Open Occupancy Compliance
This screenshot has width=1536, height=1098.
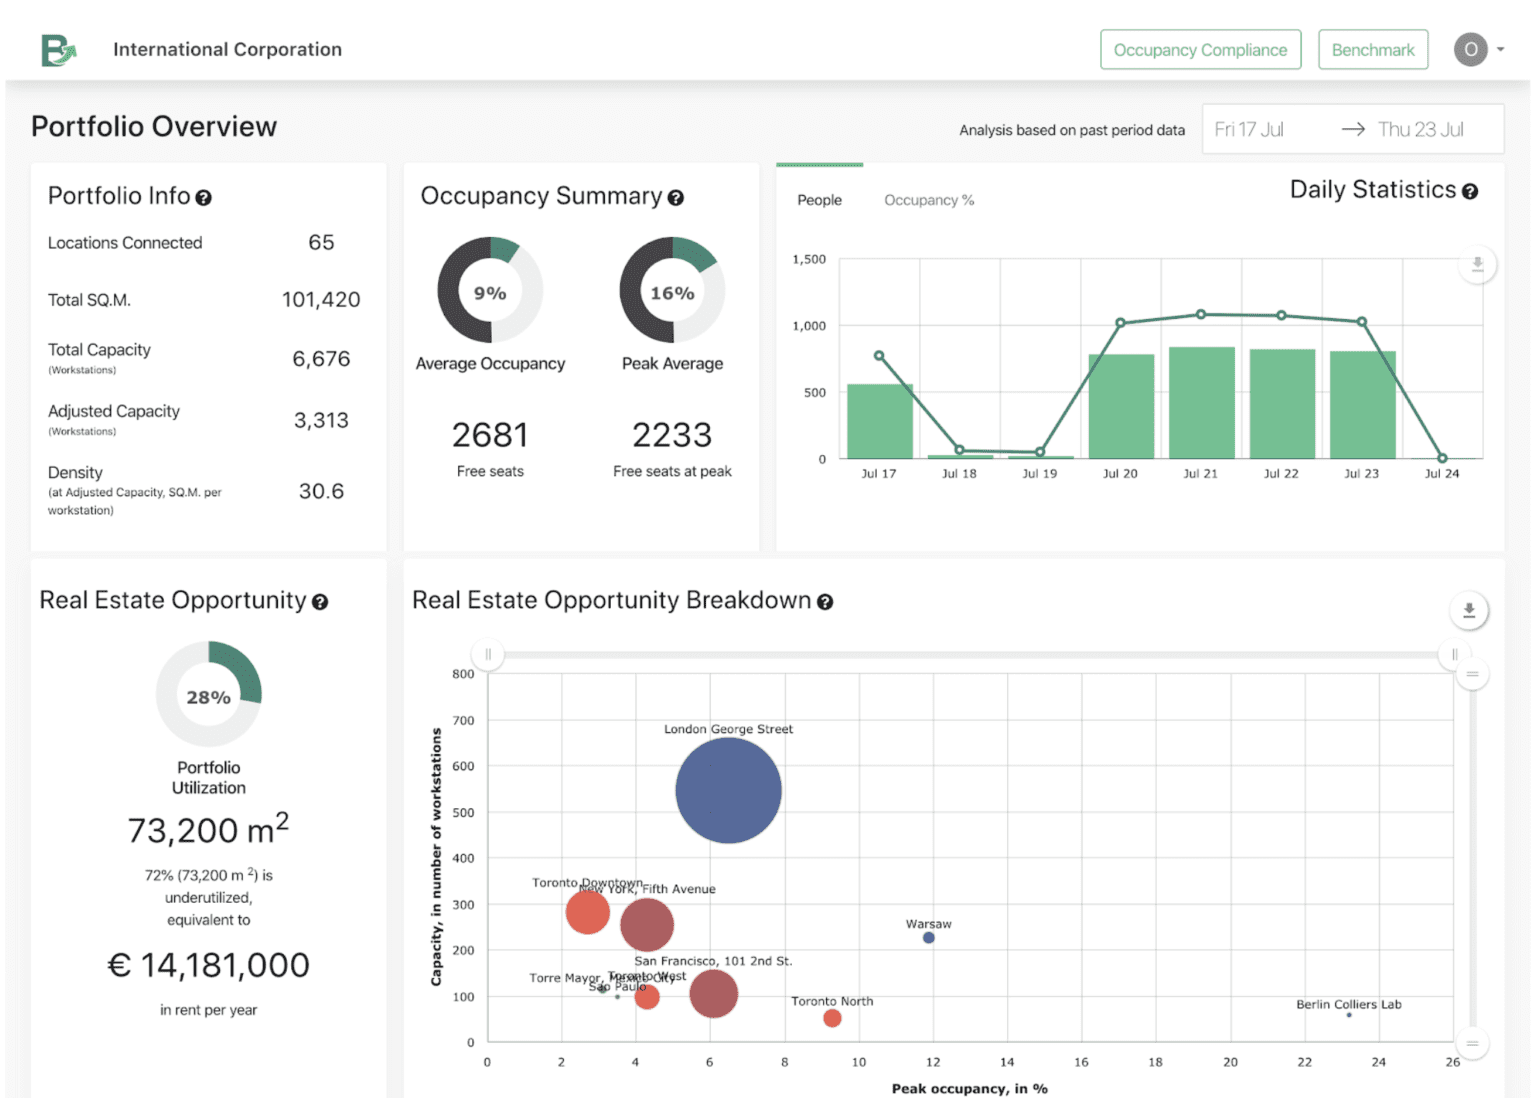coord(1200,49)
